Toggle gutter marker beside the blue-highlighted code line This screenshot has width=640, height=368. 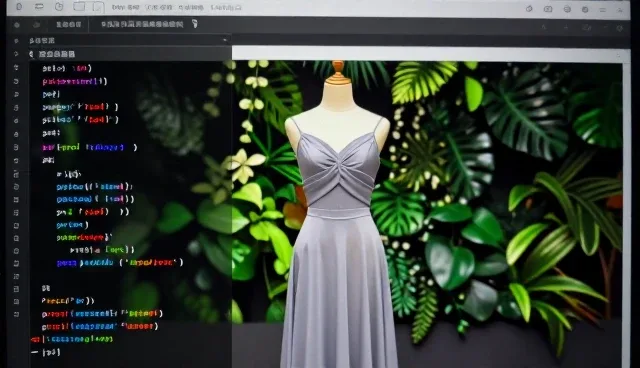tap(16, 147)
